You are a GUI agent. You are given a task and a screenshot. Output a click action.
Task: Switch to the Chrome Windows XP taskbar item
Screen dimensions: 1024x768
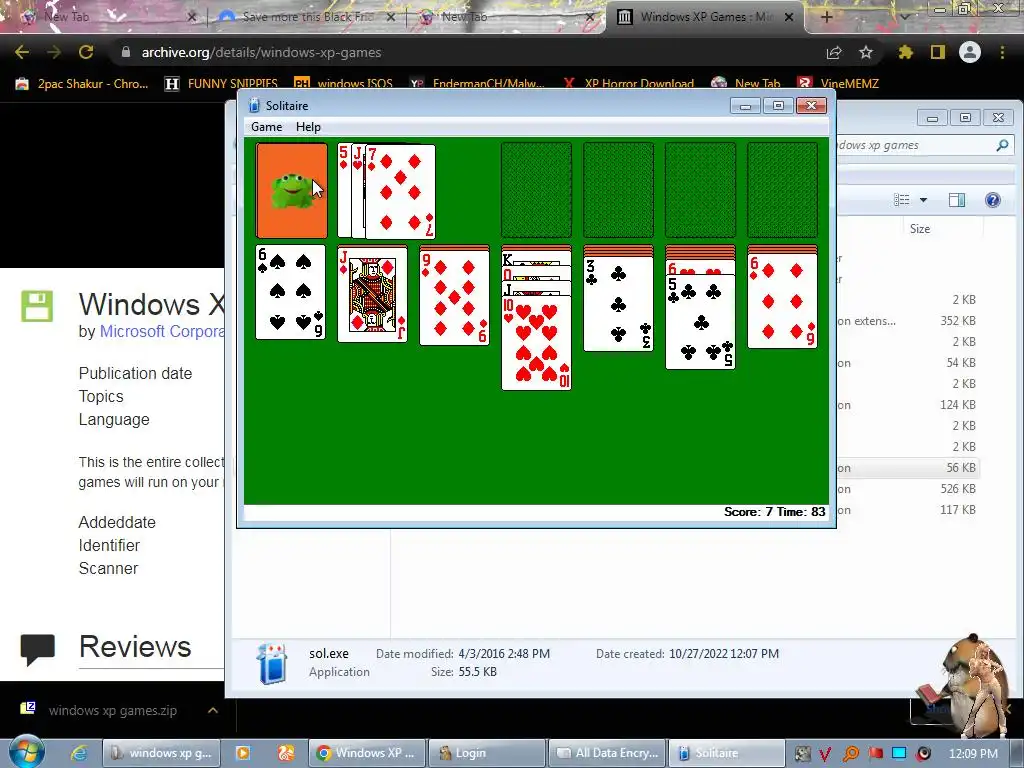[367, 753]
